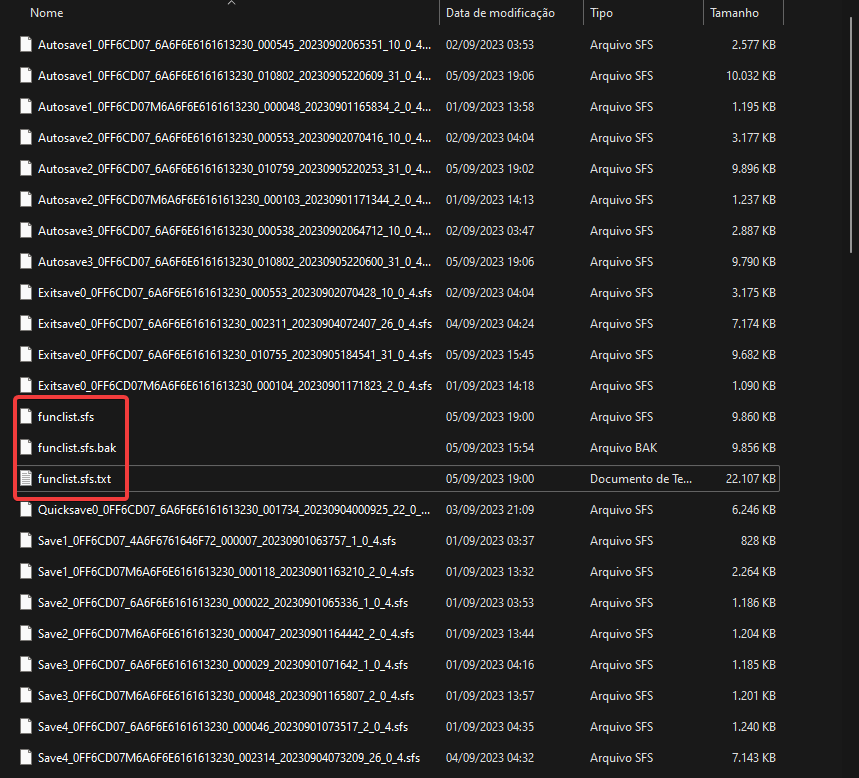
Task: Sort files by the Nome column header
Action: pyautogui.click(x=47, y=13)
